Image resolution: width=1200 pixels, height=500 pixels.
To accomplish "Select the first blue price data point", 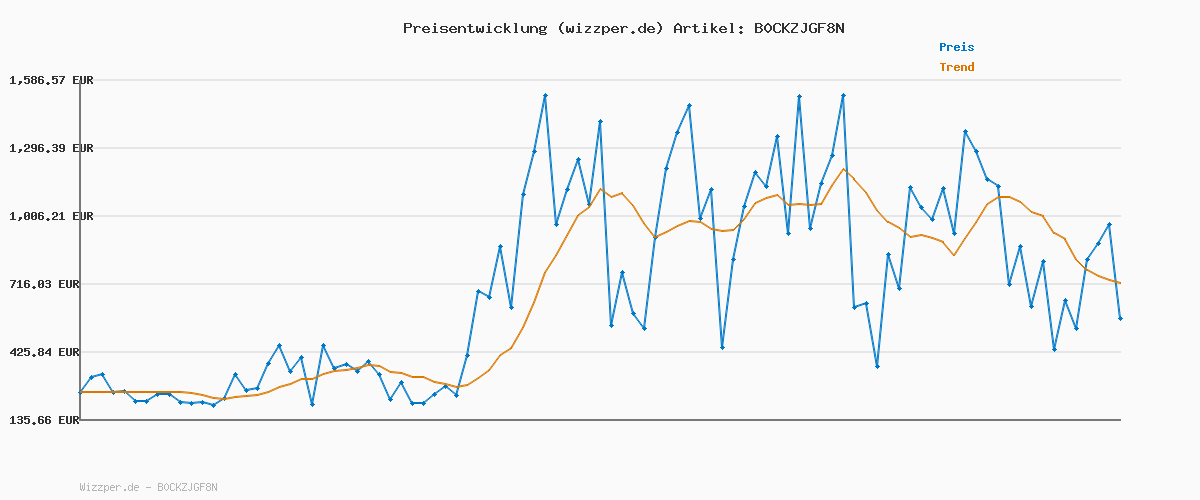I will [81, 392].
